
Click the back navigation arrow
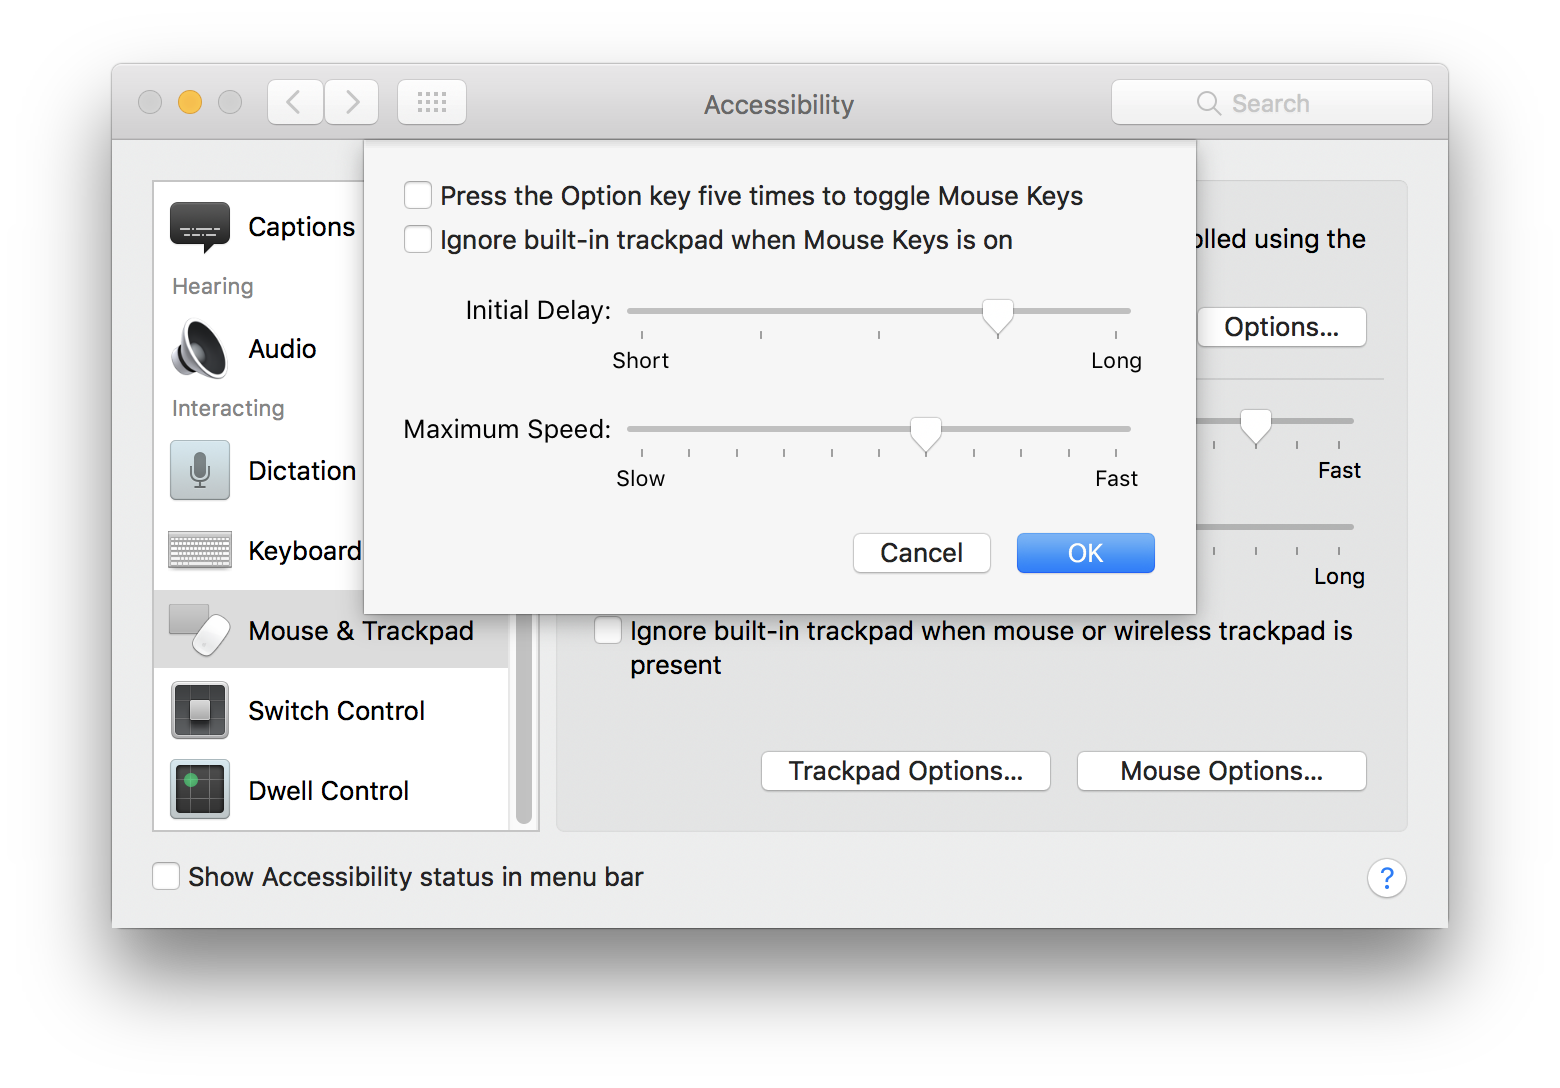[x=294, y=101]
